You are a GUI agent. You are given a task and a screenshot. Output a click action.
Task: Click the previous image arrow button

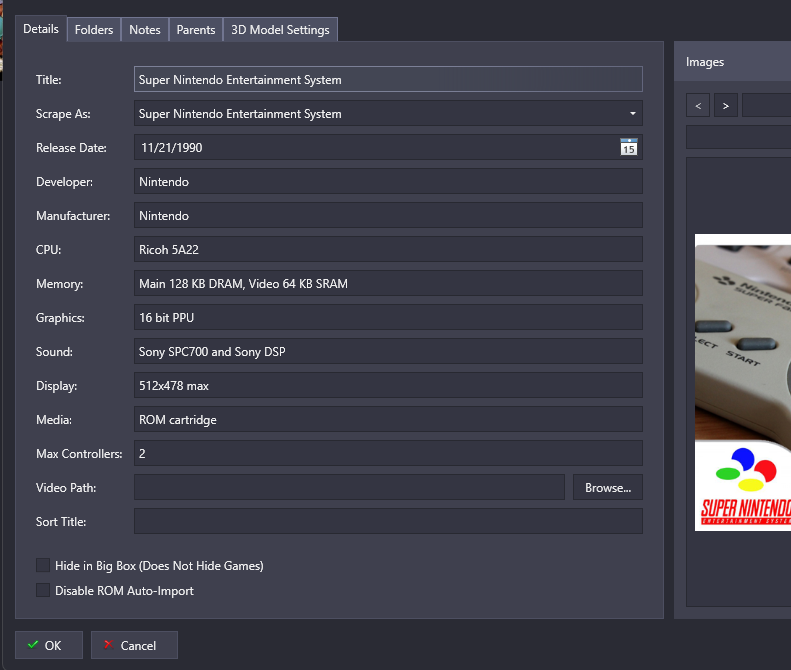pos(698,106)
